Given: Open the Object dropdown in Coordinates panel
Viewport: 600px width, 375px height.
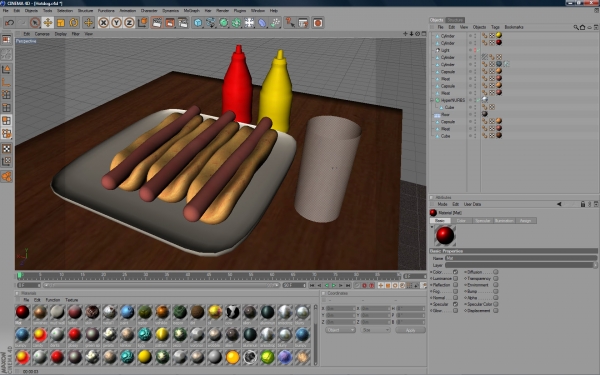Looking at the screenshot, I should pyautogui.click(x=340, y=330).
